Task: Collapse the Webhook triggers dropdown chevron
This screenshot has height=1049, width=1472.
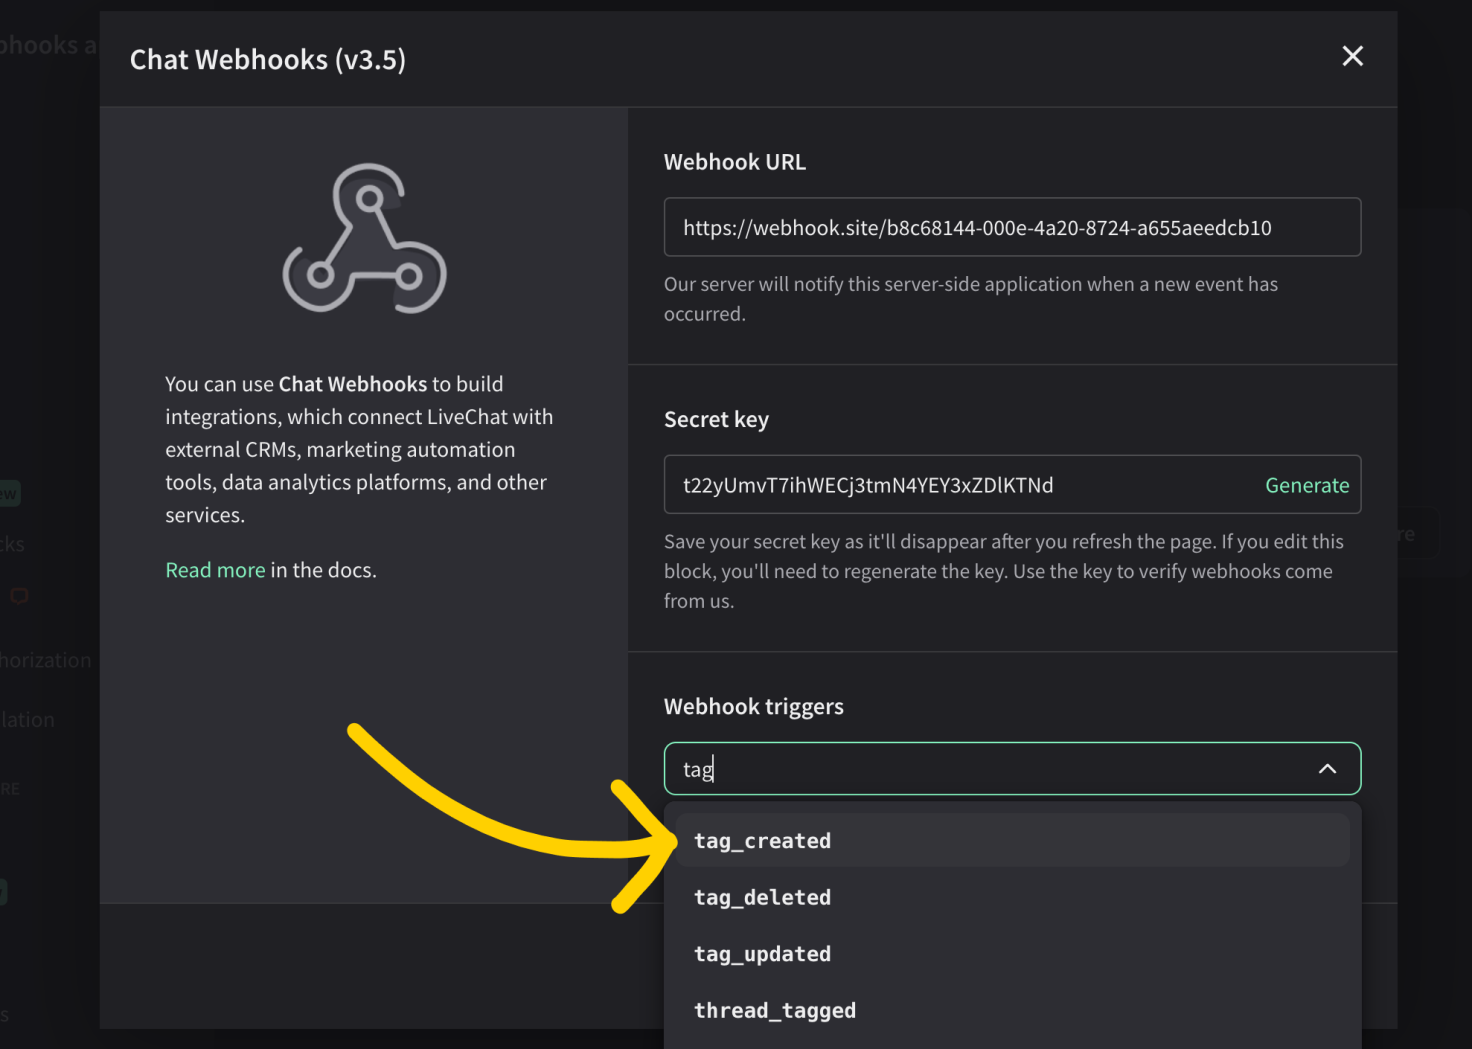Action: (1327, 769)
